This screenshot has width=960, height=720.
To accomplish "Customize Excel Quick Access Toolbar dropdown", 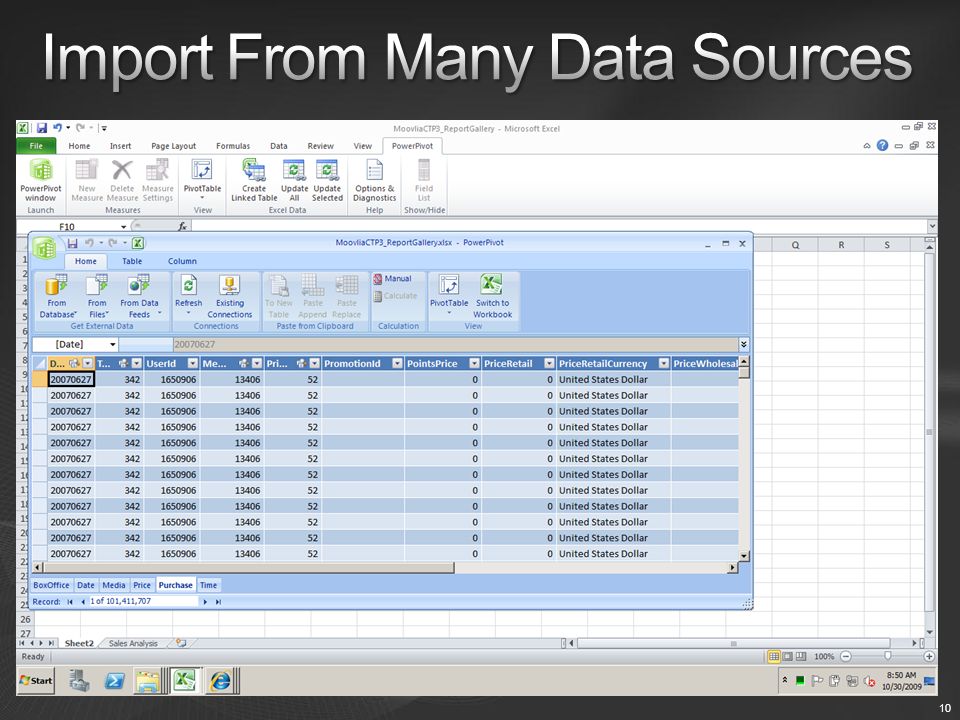I will pyautogui.click(x=104, y=128).
